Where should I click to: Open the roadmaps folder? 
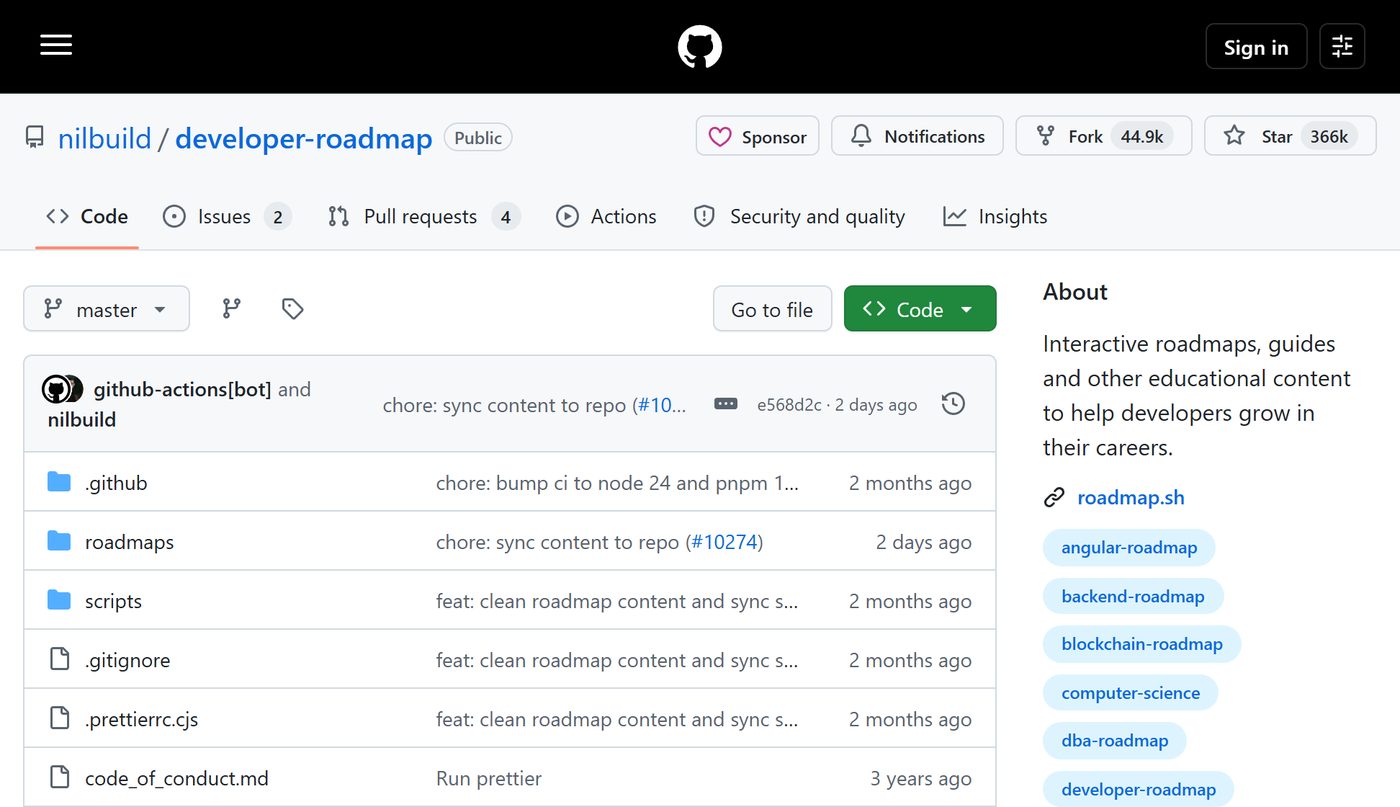(x=129, y=542)
